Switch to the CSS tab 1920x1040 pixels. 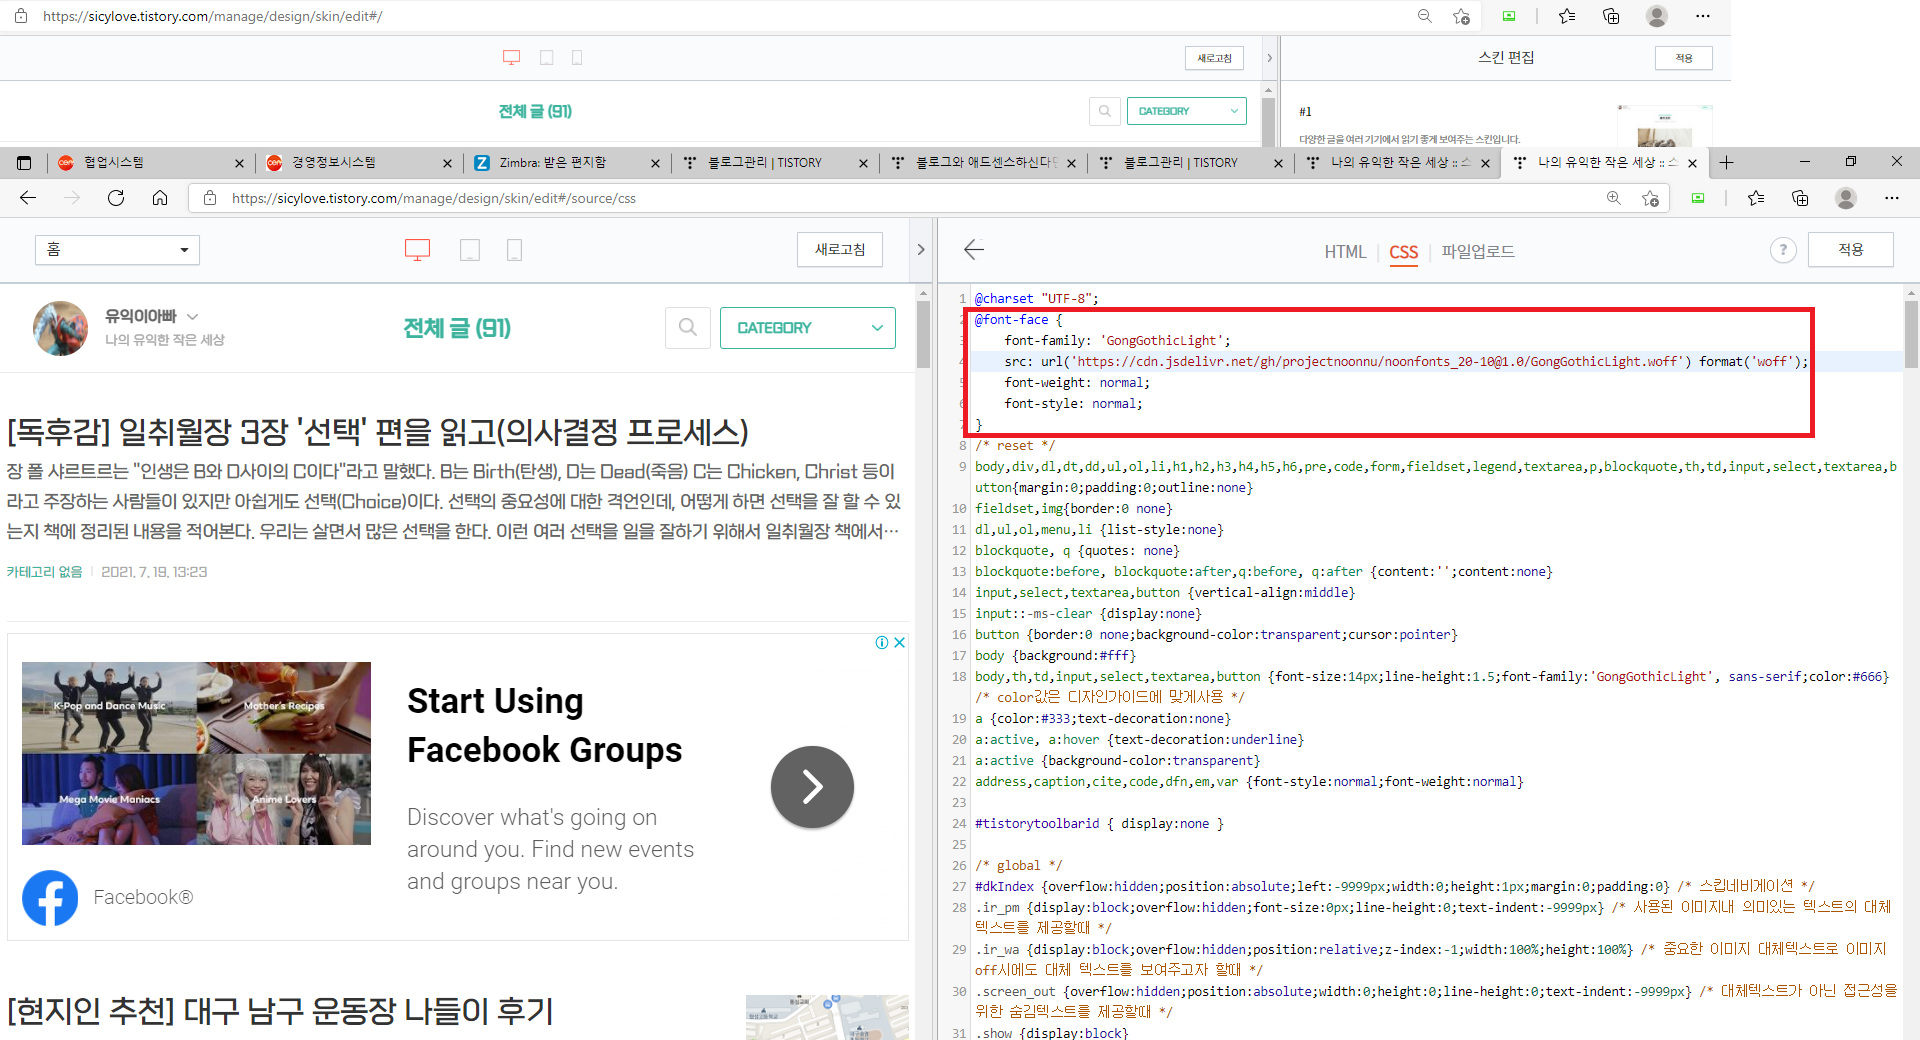(1404, 252)
